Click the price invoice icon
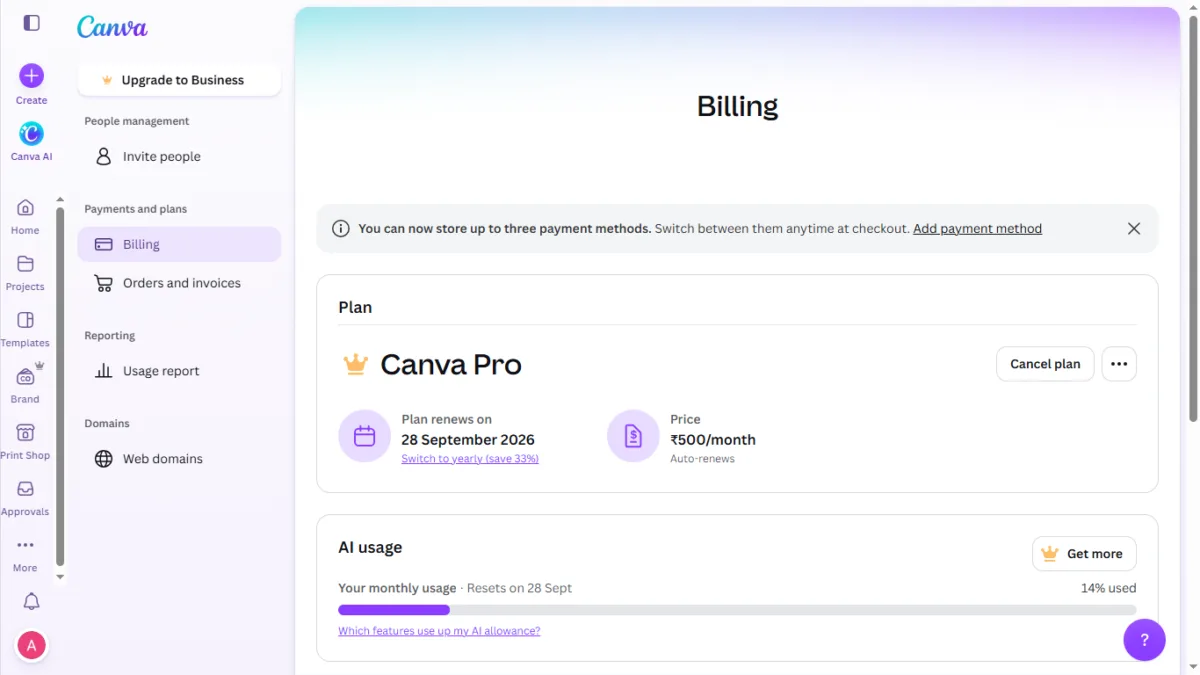Screen dimensions: 1200x675 pyautogui.click(x=633, y=436)
